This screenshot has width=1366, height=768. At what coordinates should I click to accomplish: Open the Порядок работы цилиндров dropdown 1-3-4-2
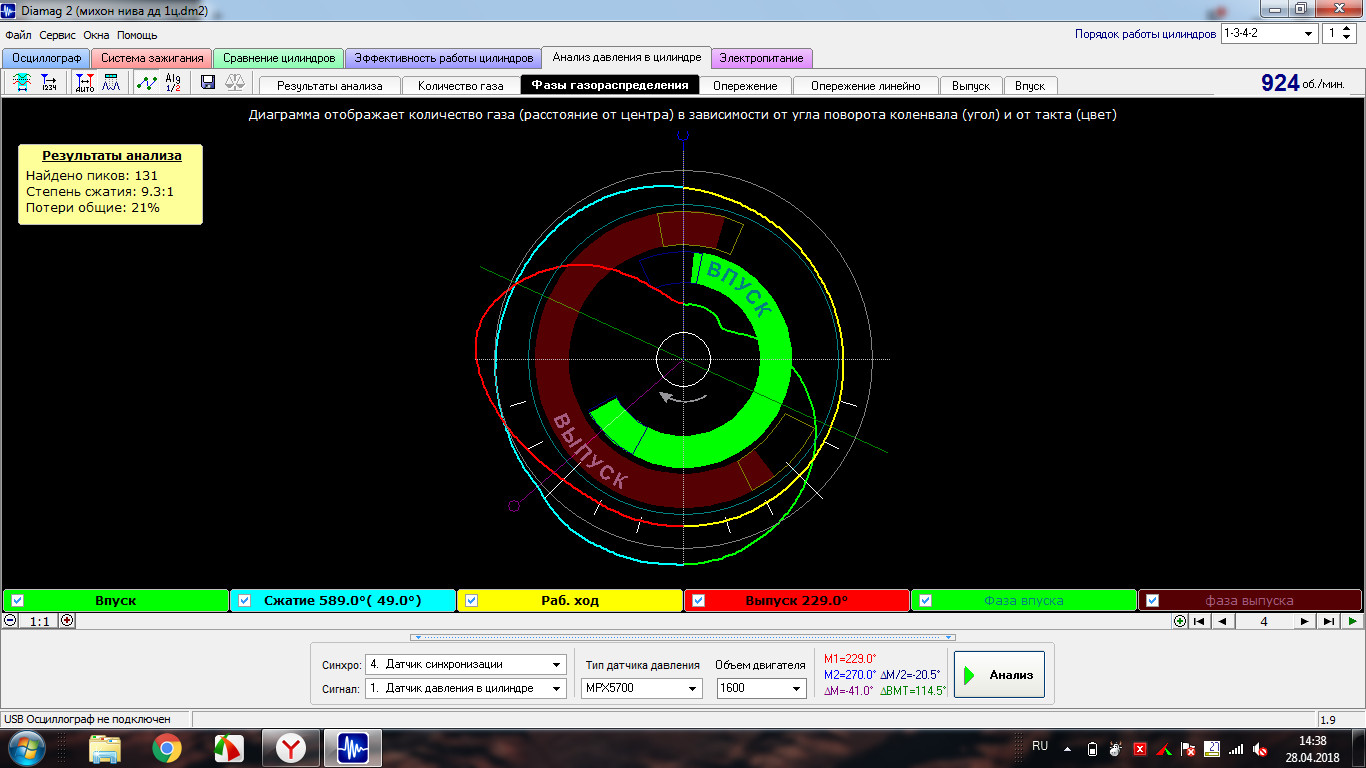[1269, 34]
